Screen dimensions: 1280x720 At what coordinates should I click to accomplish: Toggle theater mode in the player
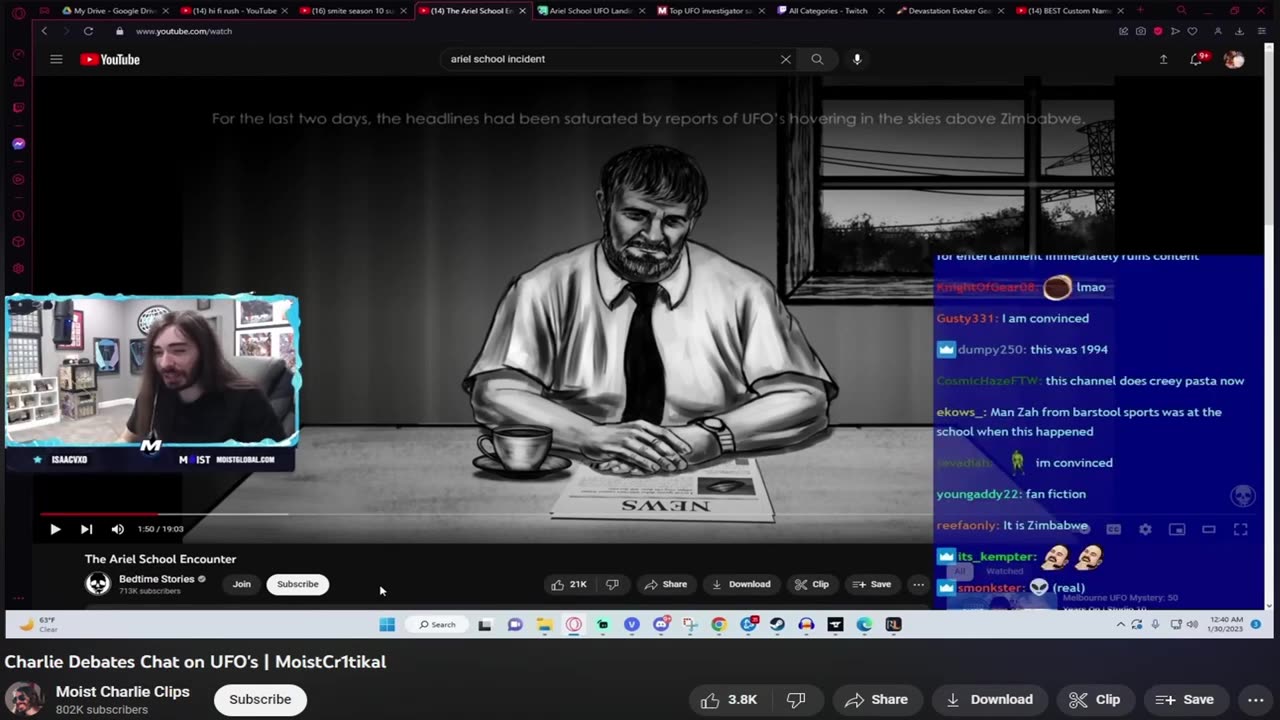pos(1209,529)
